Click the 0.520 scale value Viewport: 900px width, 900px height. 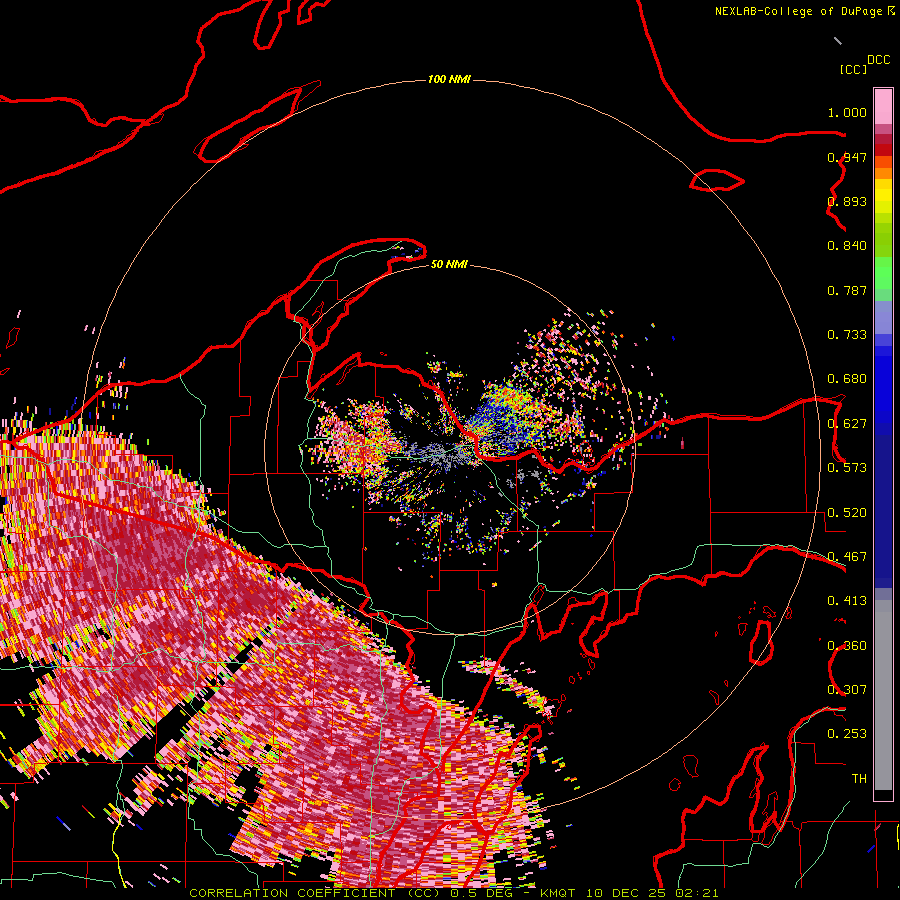(847, 513)
